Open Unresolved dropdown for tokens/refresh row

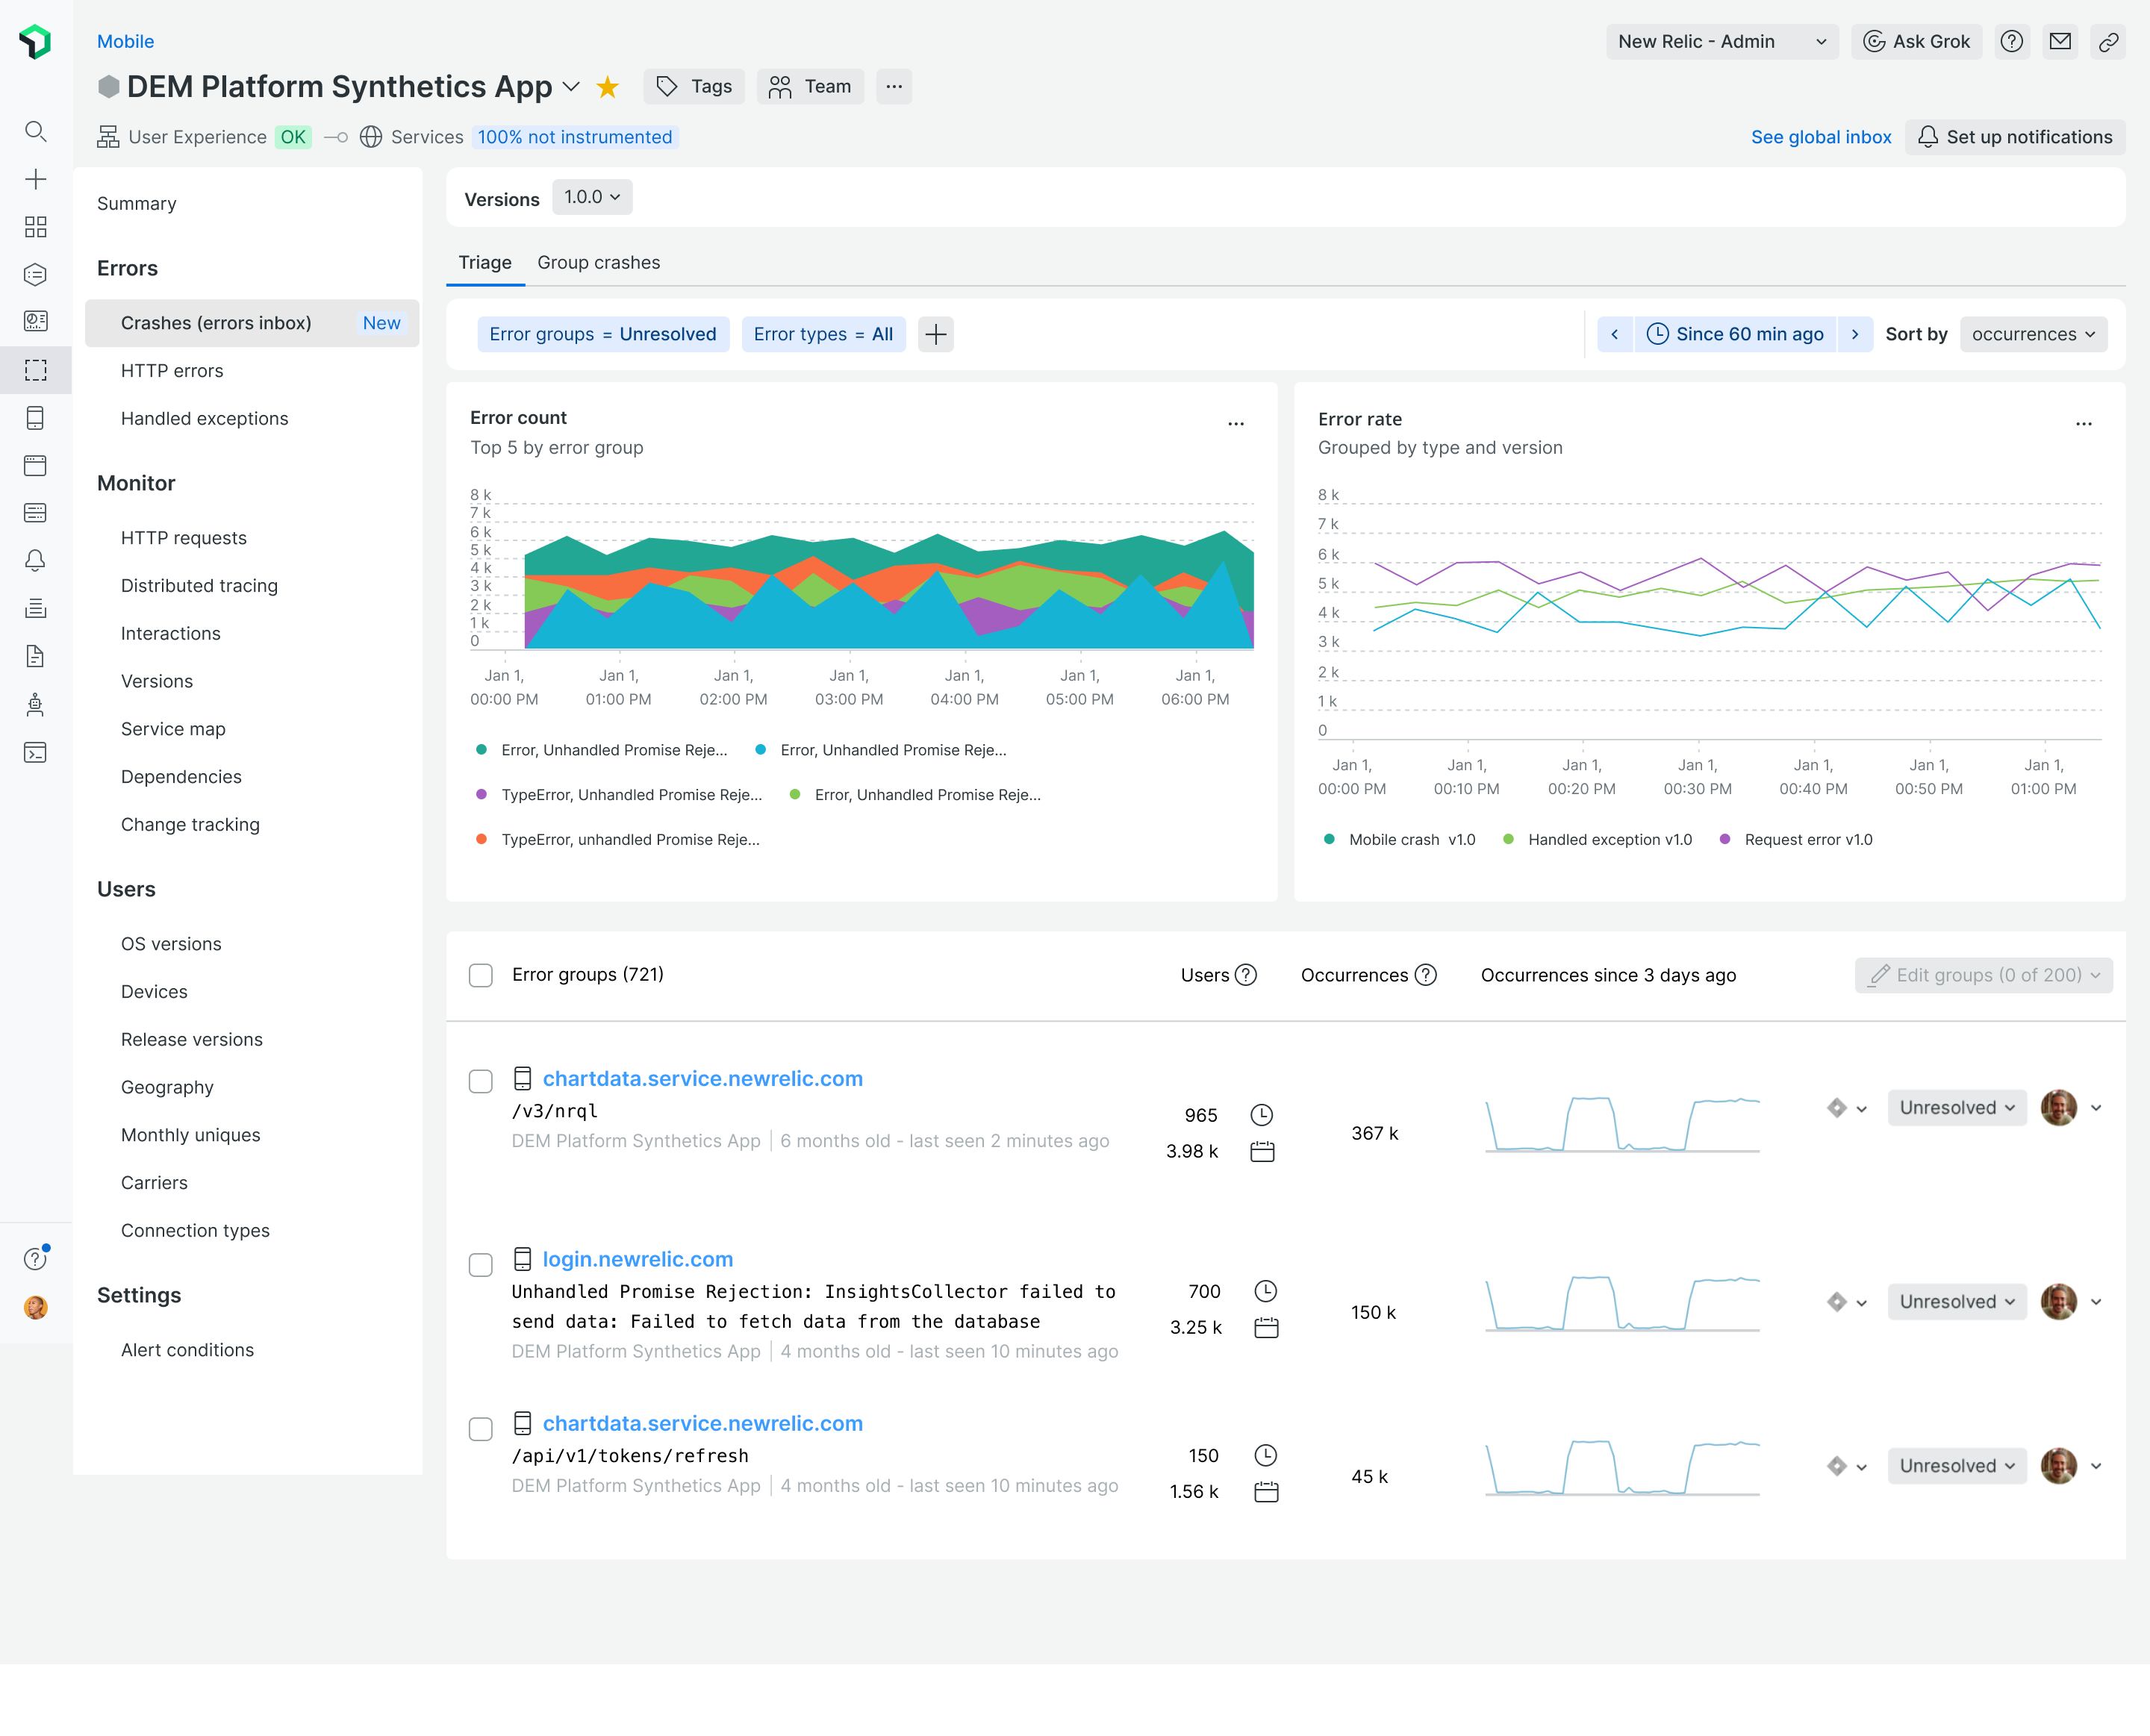pyautogui.click(x=1956, y=1465)
